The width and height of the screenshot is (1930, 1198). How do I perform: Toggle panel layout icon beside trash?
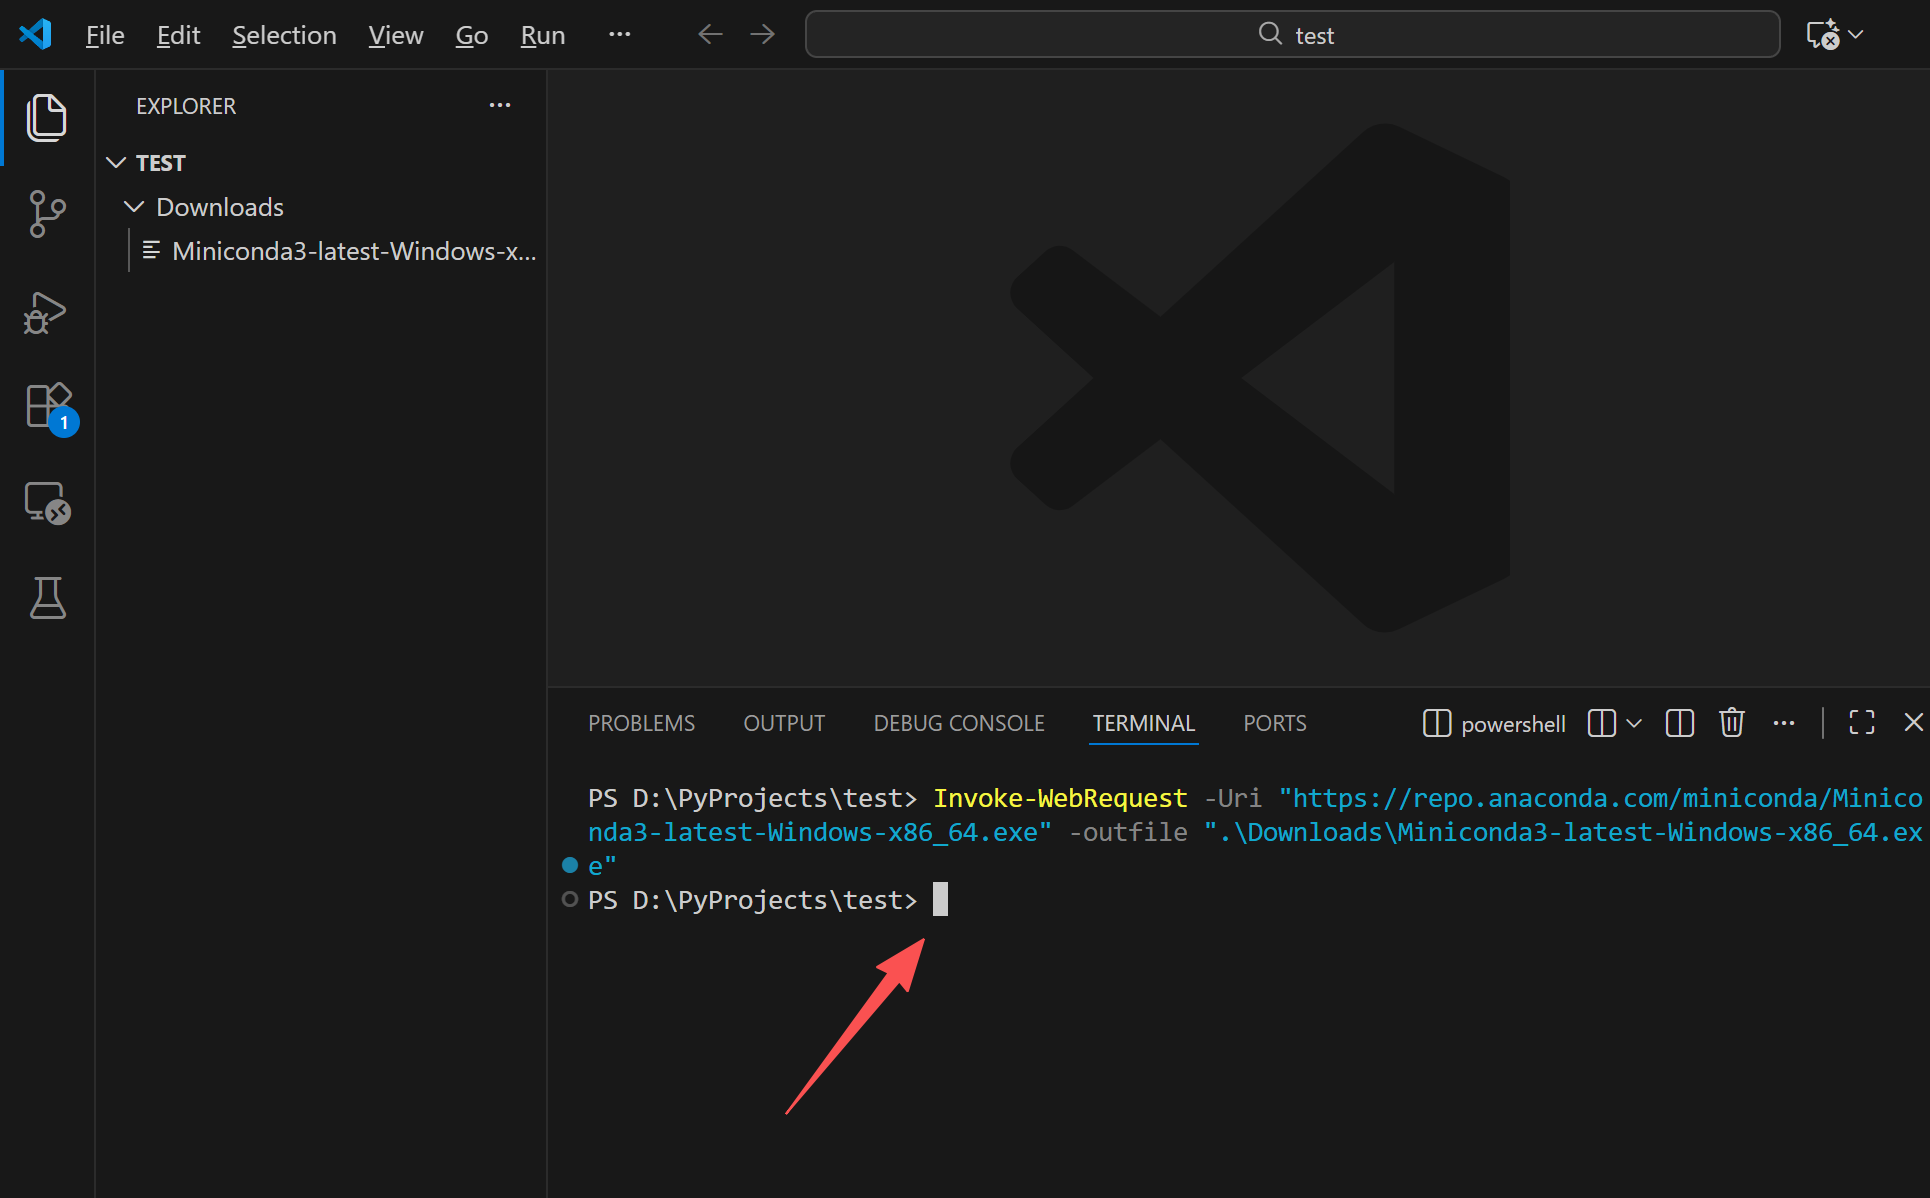1679,722
